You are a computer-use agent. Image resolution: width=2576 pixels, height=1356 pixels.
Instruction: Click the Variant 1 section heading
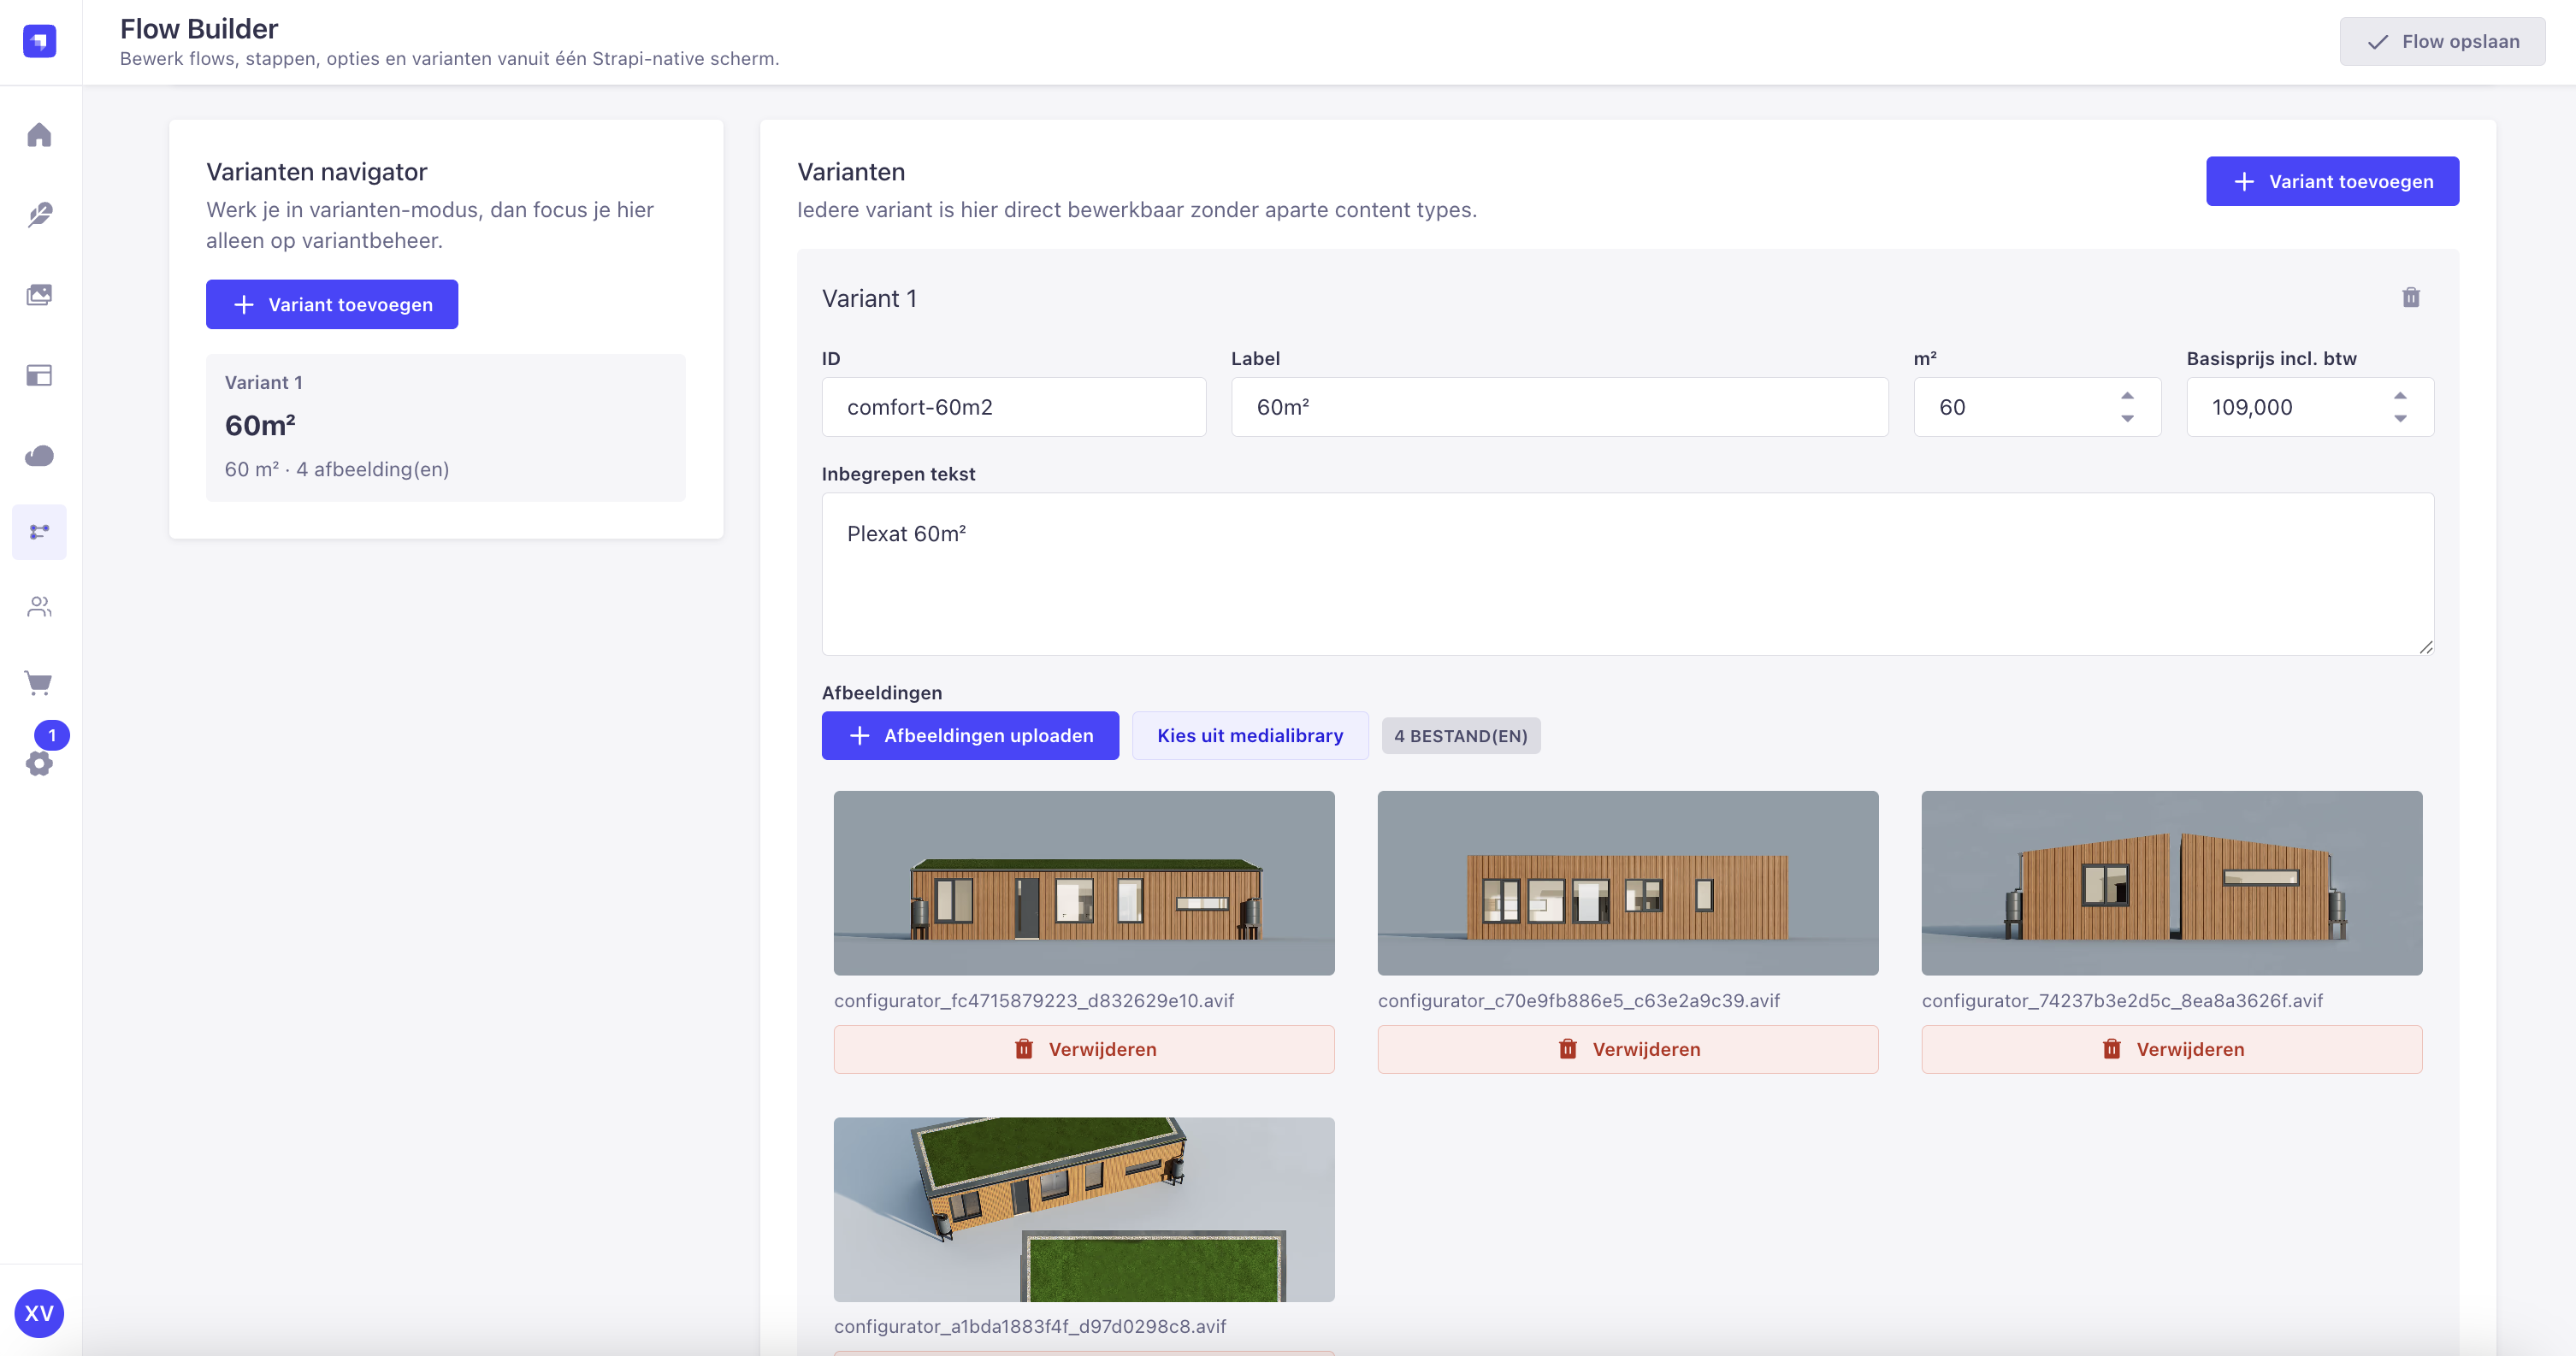pos(869,298)
